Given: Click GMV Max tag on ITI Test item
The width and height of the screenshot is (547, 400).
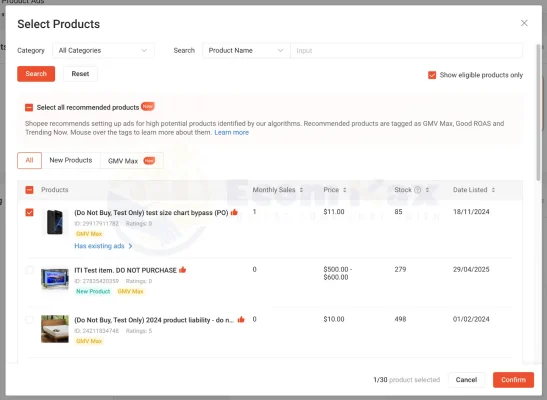Looking at the screenshot, I should [130, 291].
